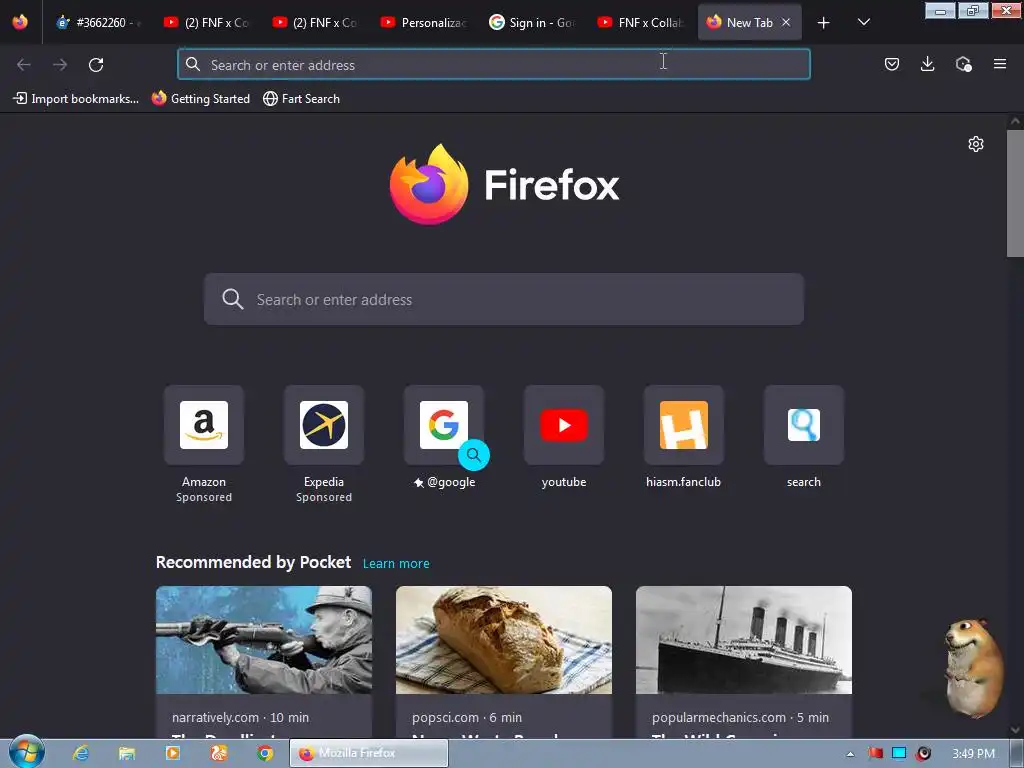Screen dimensions: 1024x768
Task: Switch to the Sign in - Google tab
Action: coord(532,22)
